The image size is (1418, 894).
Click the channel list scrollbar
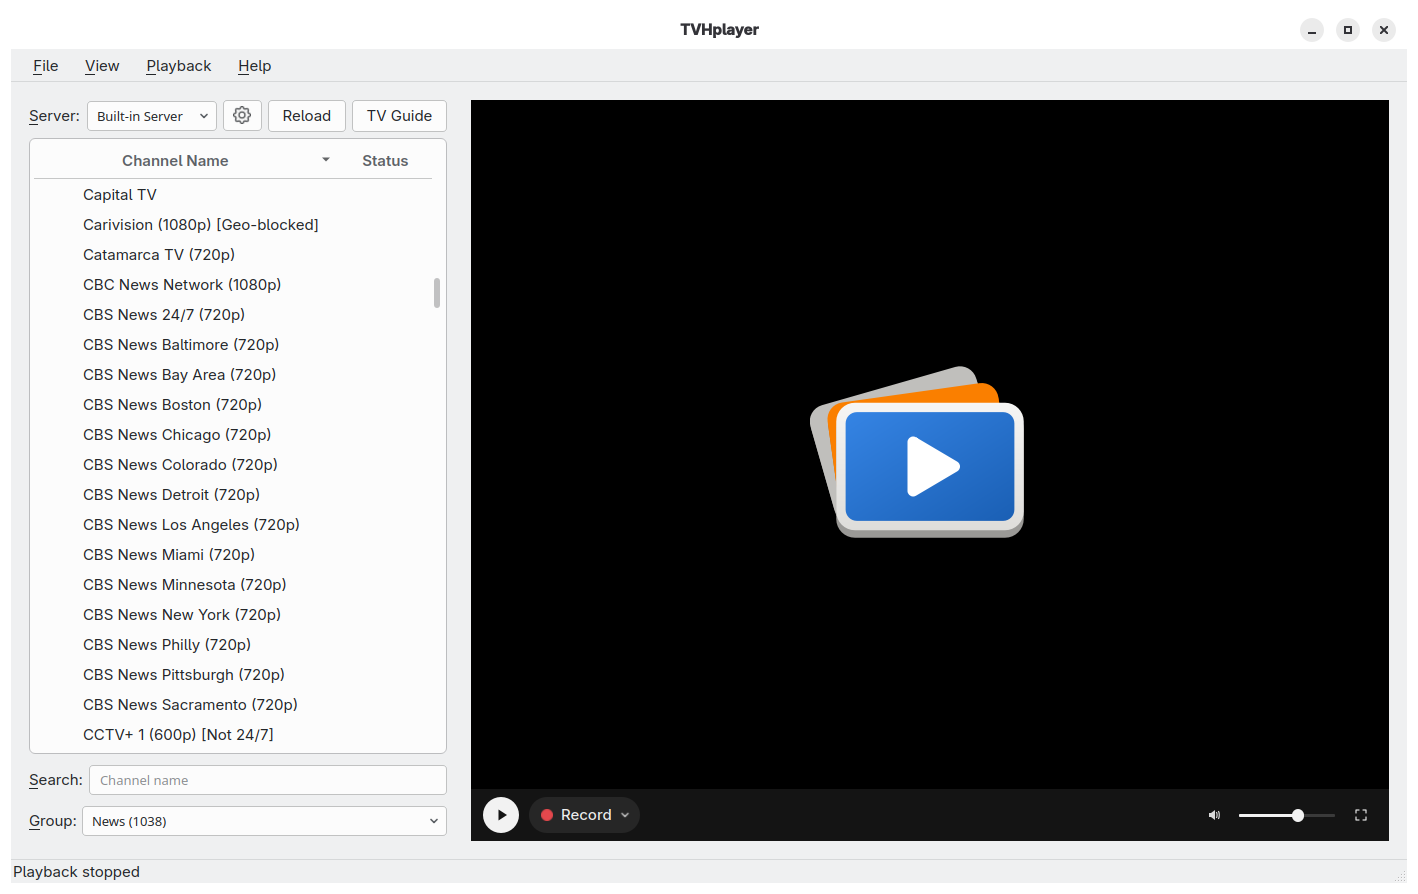[x=437, y=293]
